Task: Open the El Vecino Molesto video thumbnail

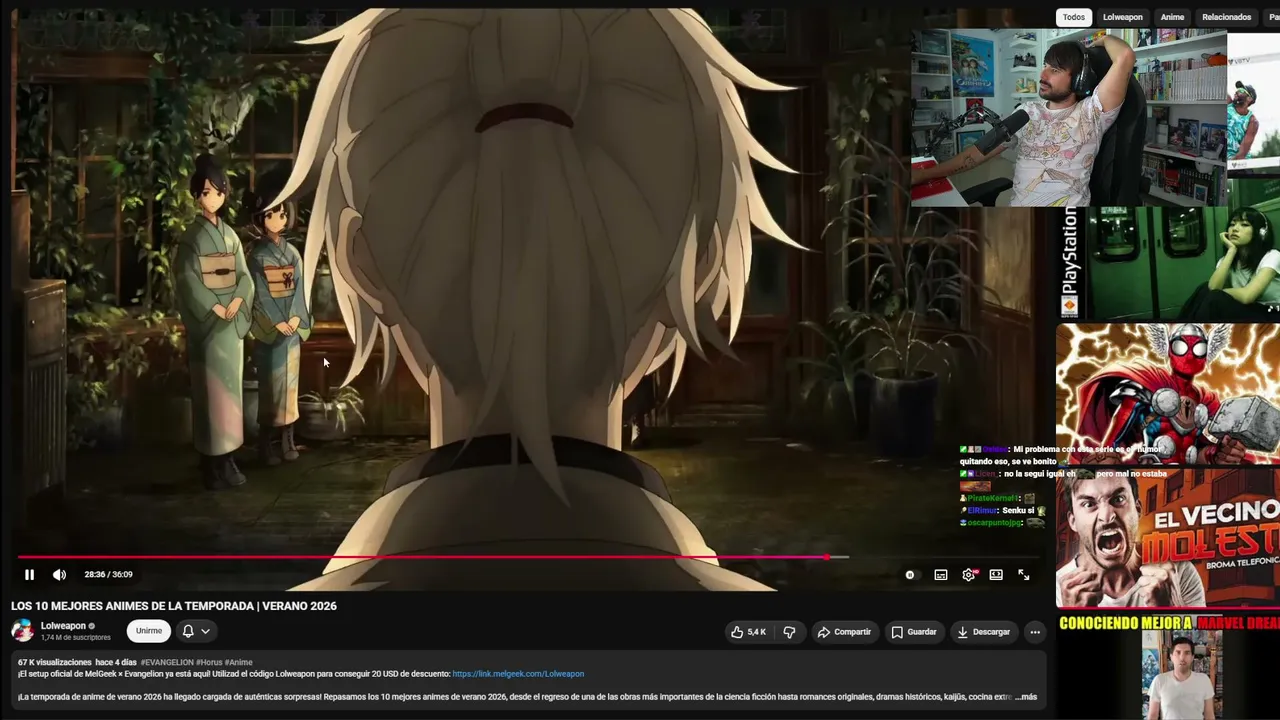Action: 1168,537
